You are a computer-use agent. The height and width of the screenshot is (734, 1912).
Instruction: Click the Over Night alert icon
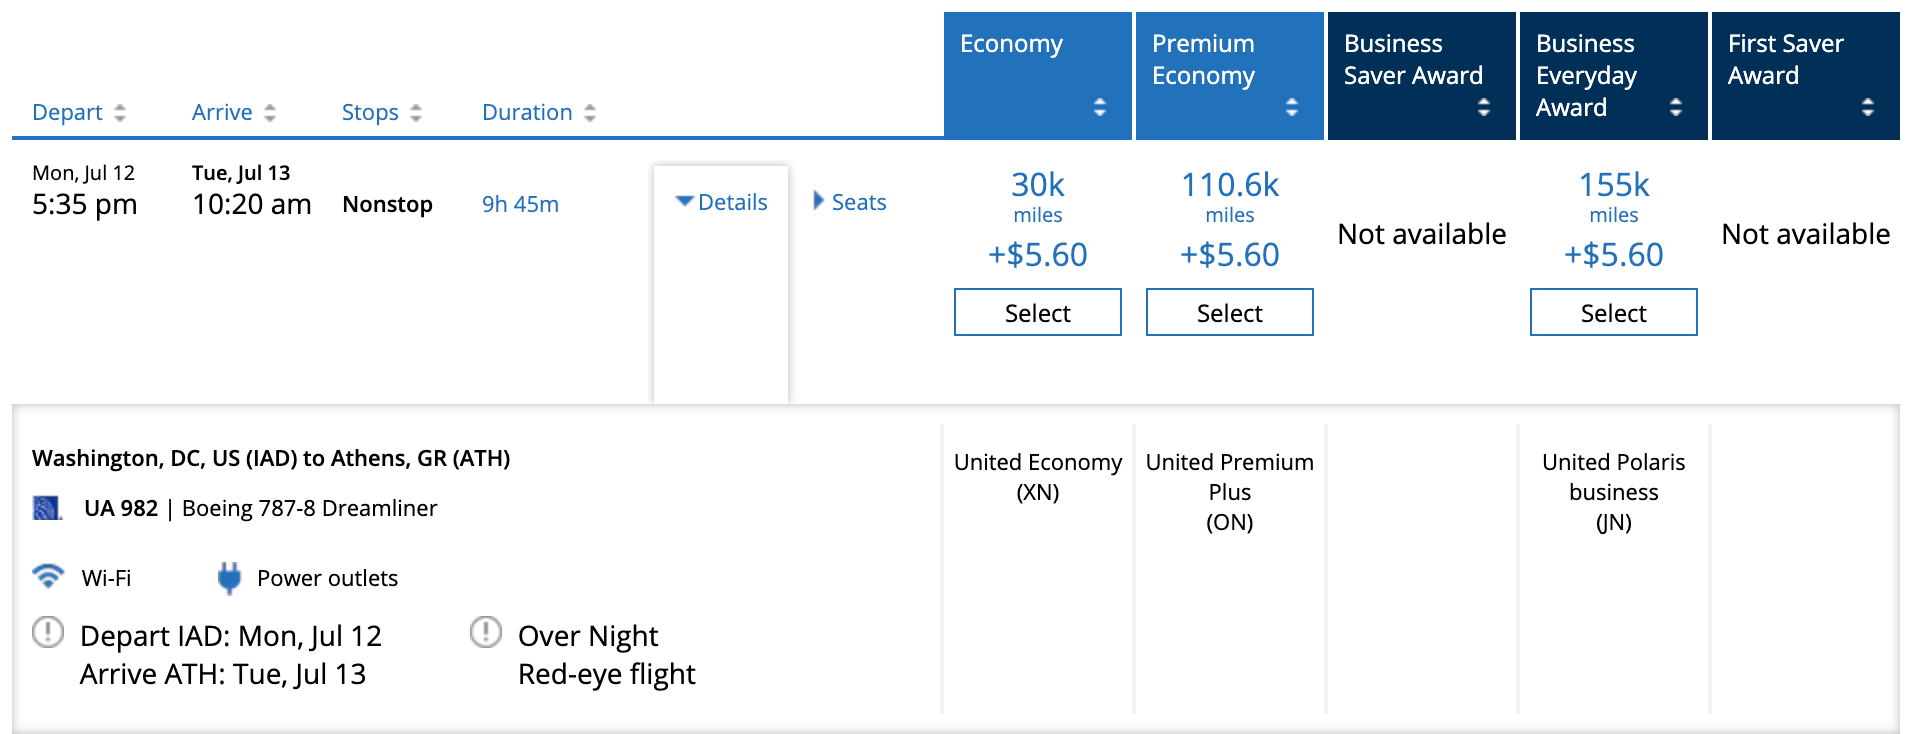486,632
